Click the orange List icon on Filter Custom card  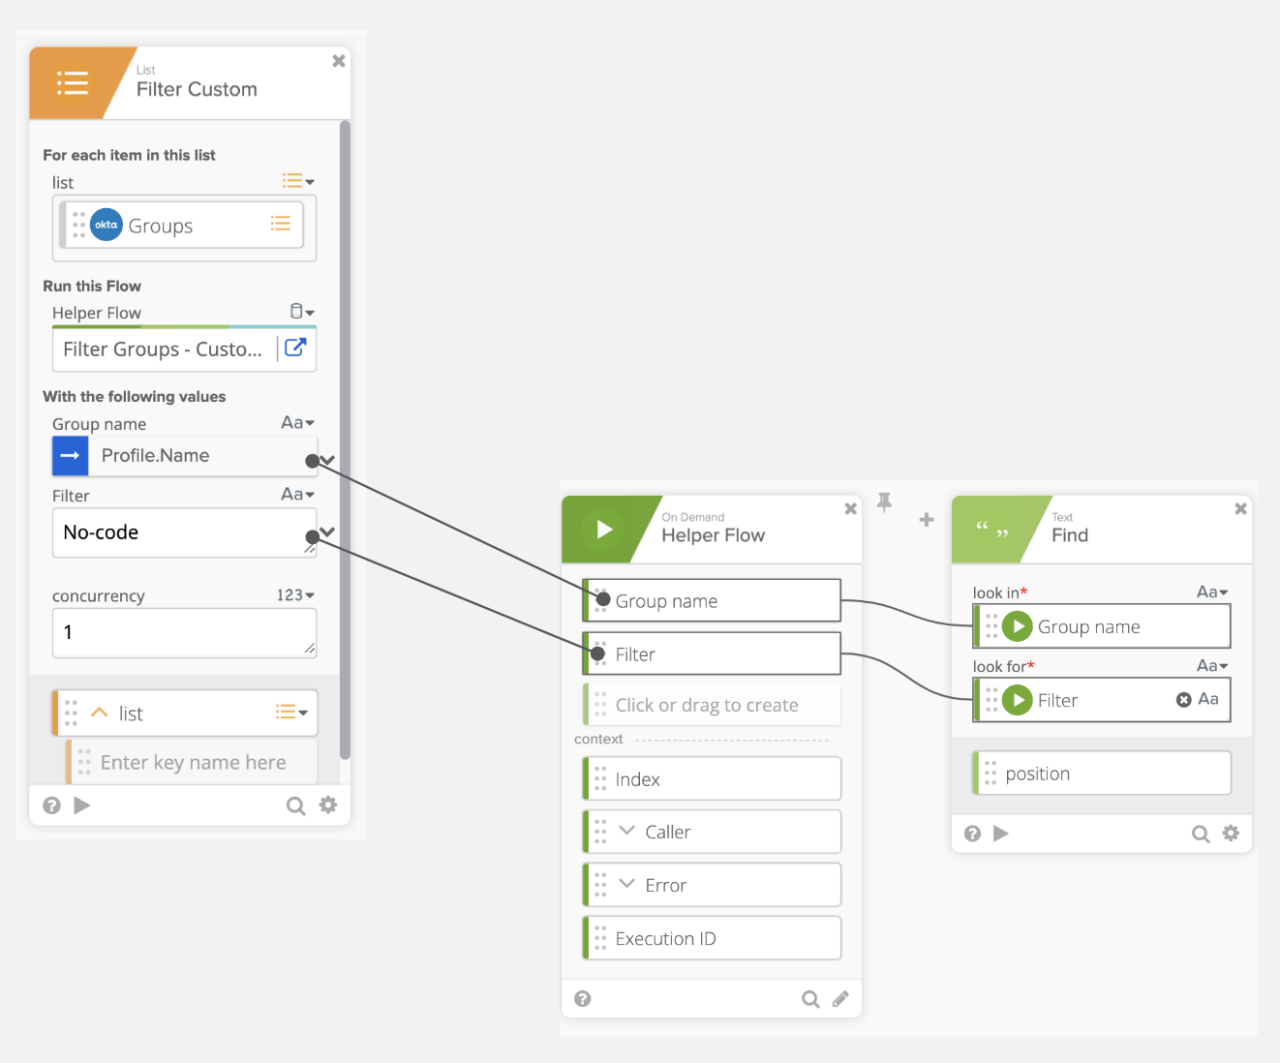coord(72,83)
